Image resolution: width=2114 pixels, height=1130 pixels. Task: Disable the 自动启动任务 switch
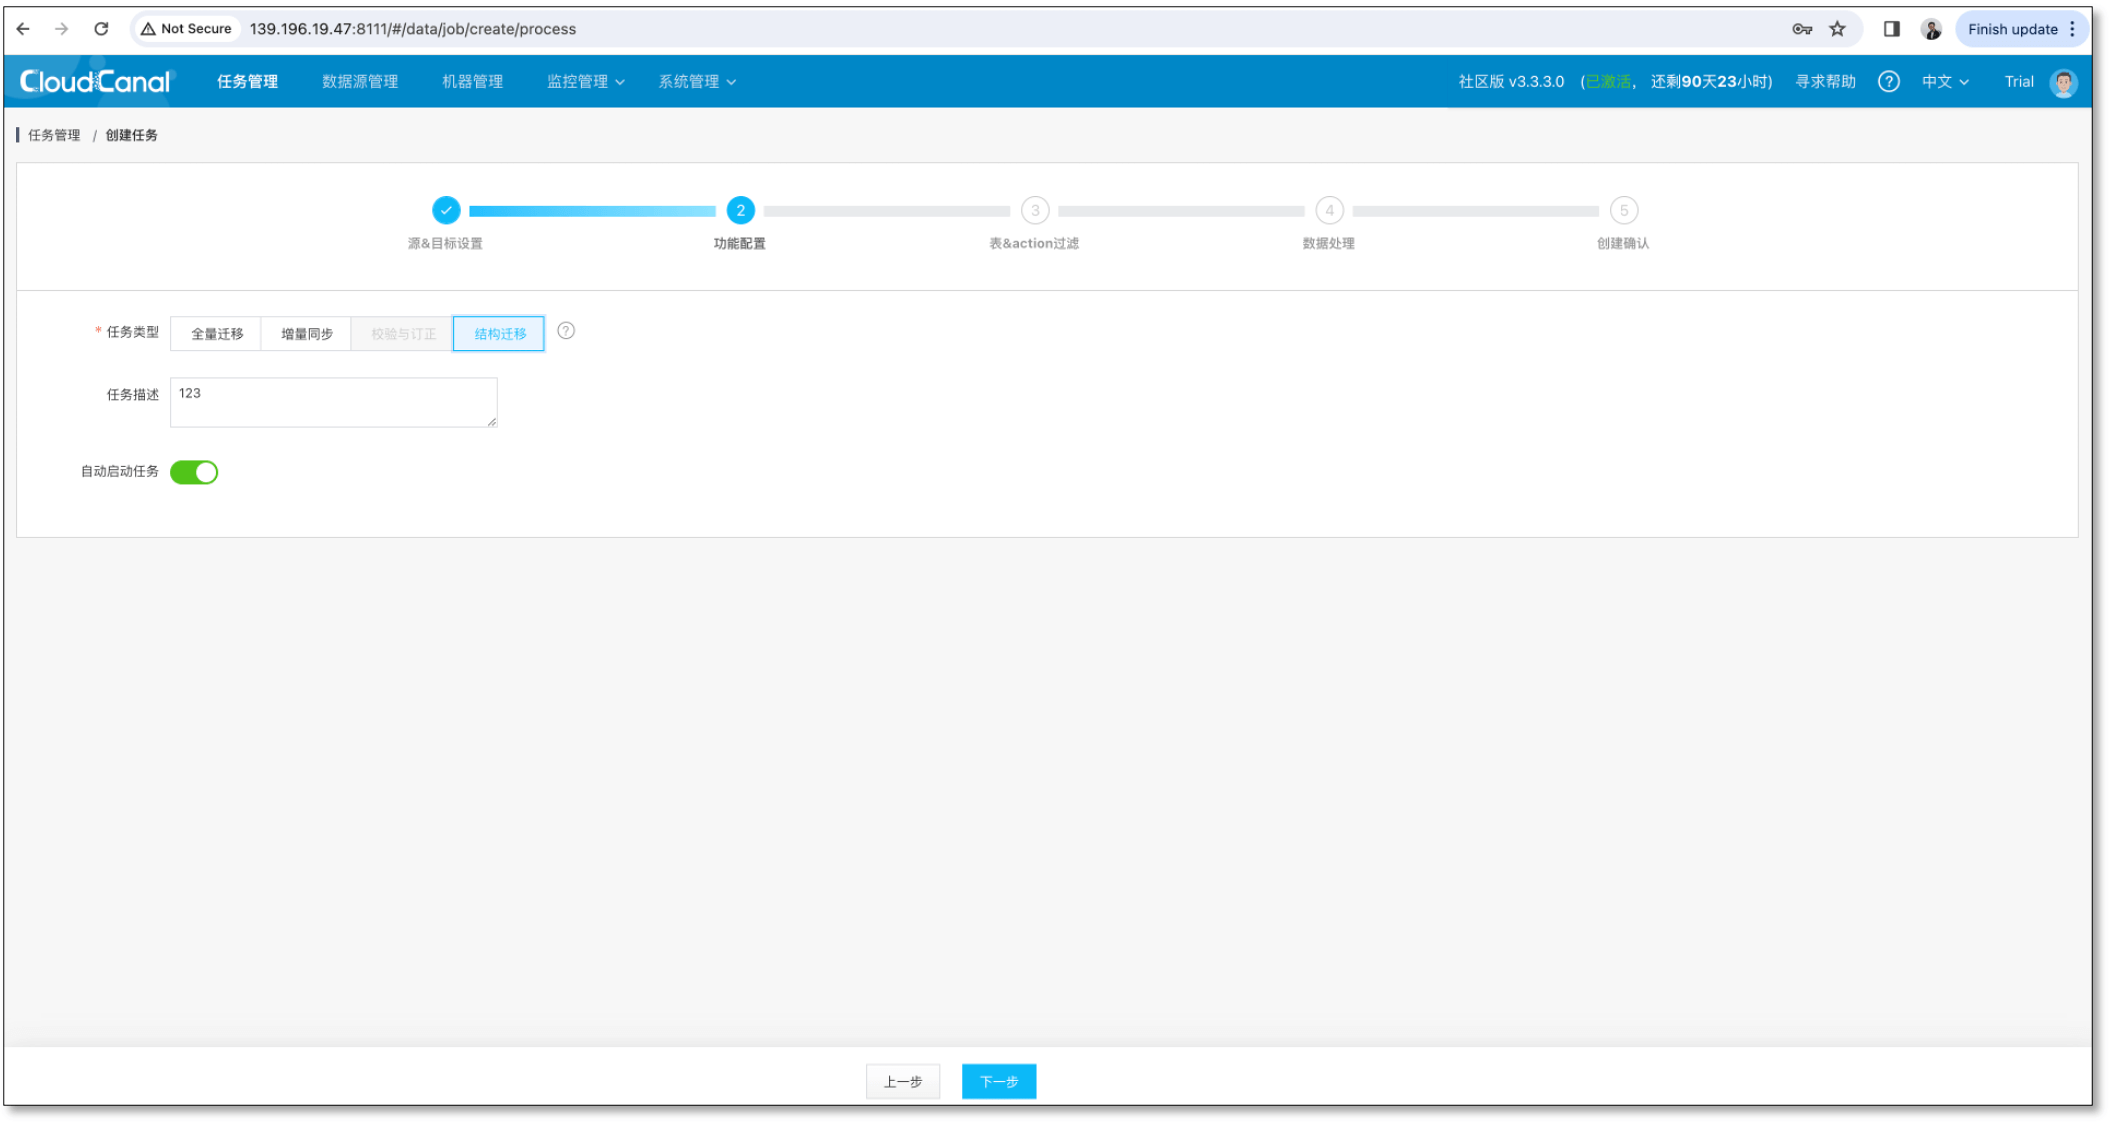tap(195, 471)
